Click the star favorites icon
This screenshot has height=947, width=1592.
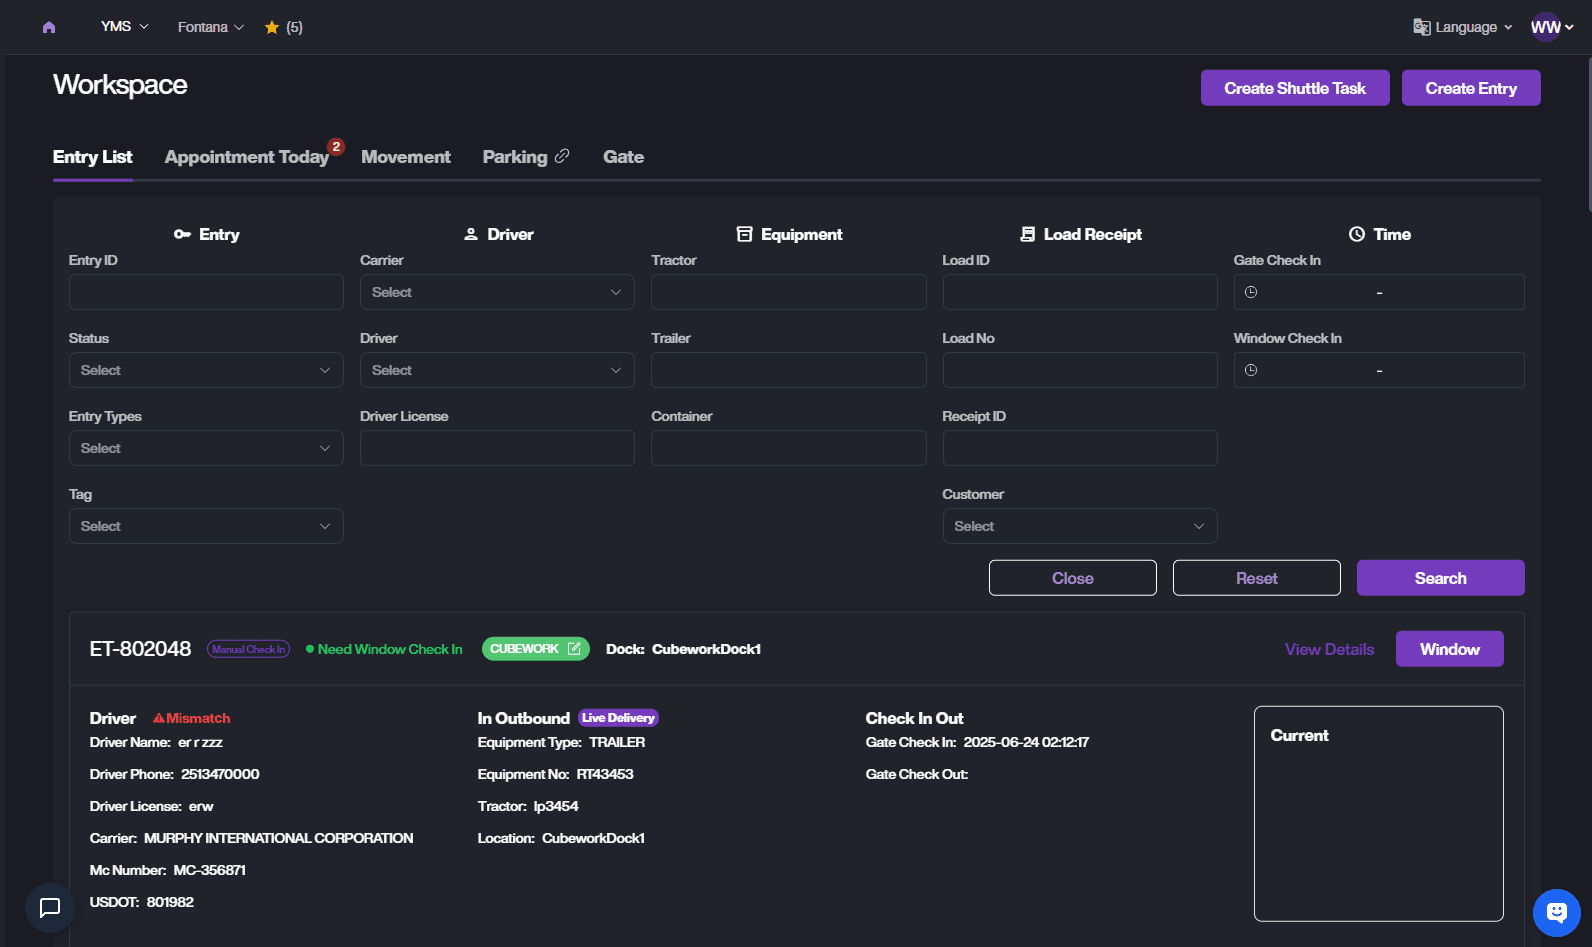coord(271,27)
